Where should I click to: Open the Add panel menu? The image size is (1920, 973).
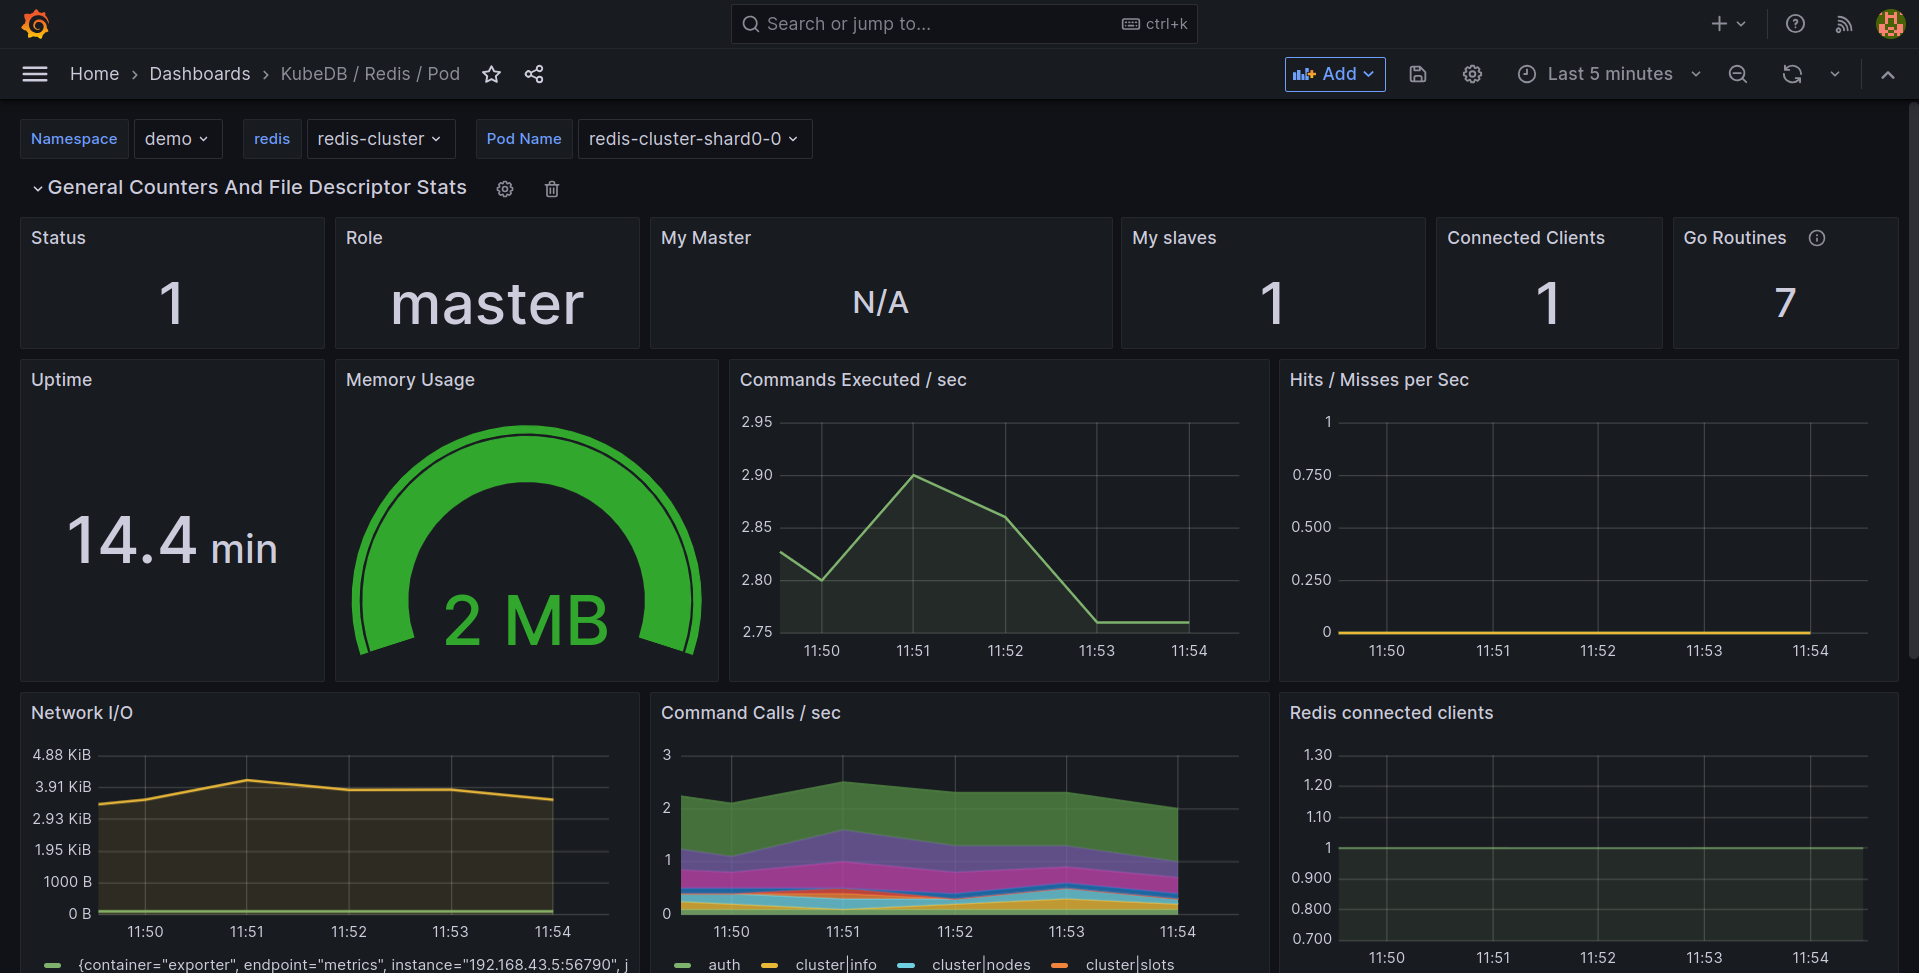(x=1334, y=74)
